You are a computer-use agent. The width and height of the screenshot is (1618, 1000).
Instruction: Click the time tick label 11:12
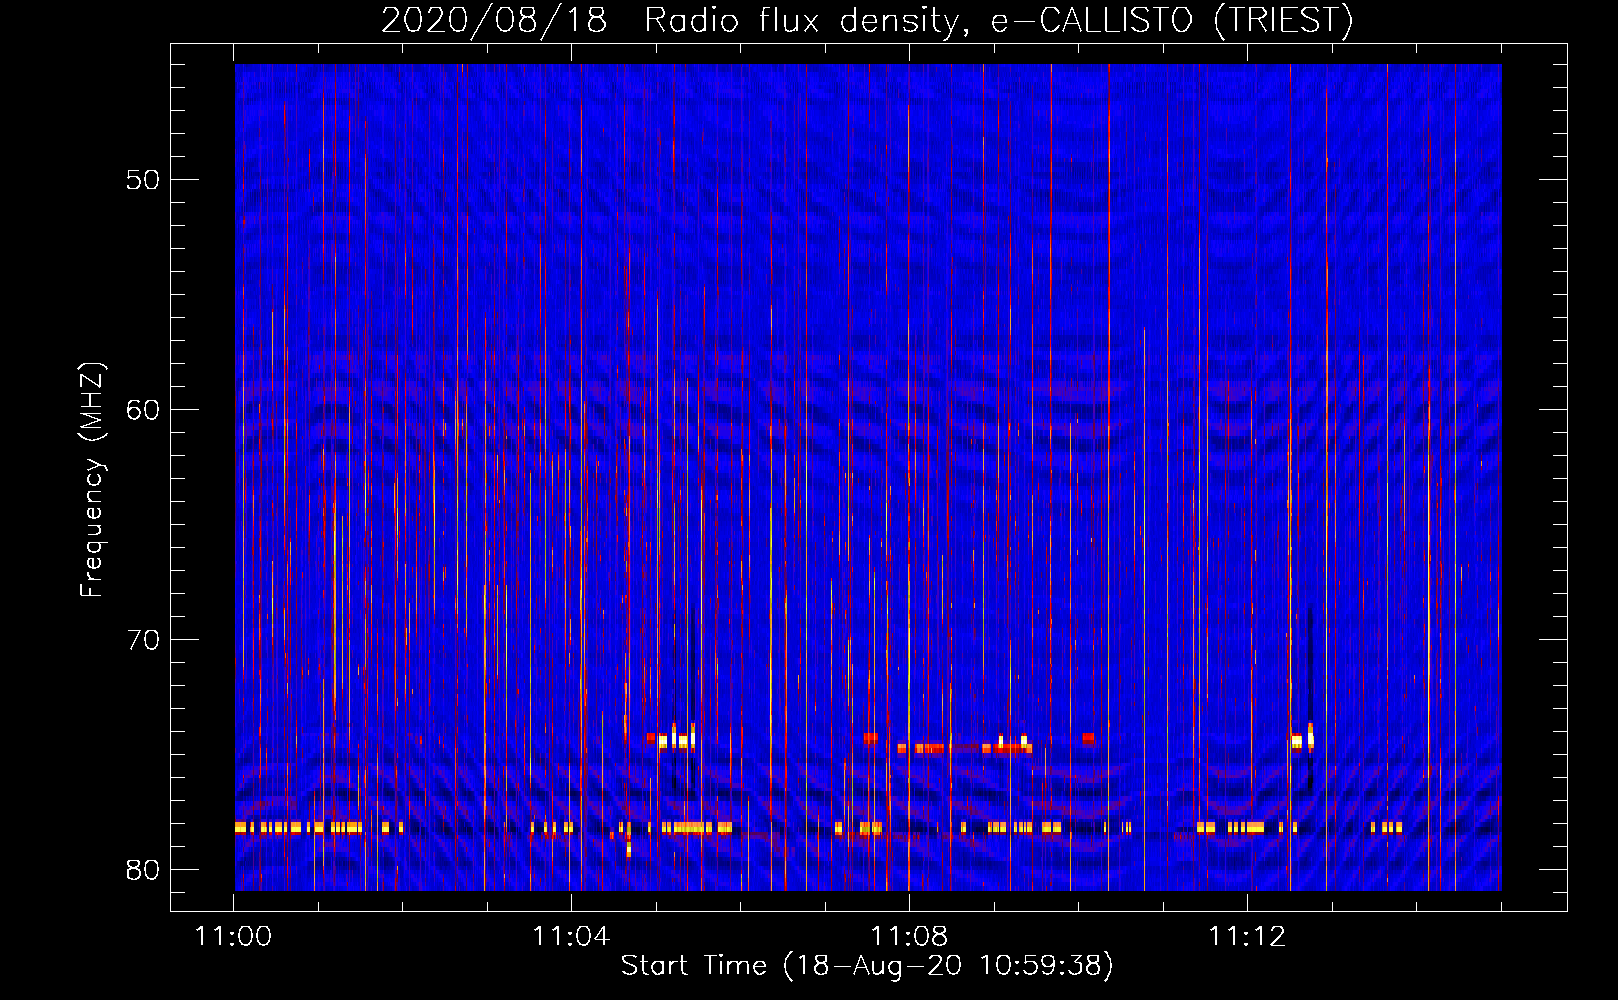tap(1247, 937)
